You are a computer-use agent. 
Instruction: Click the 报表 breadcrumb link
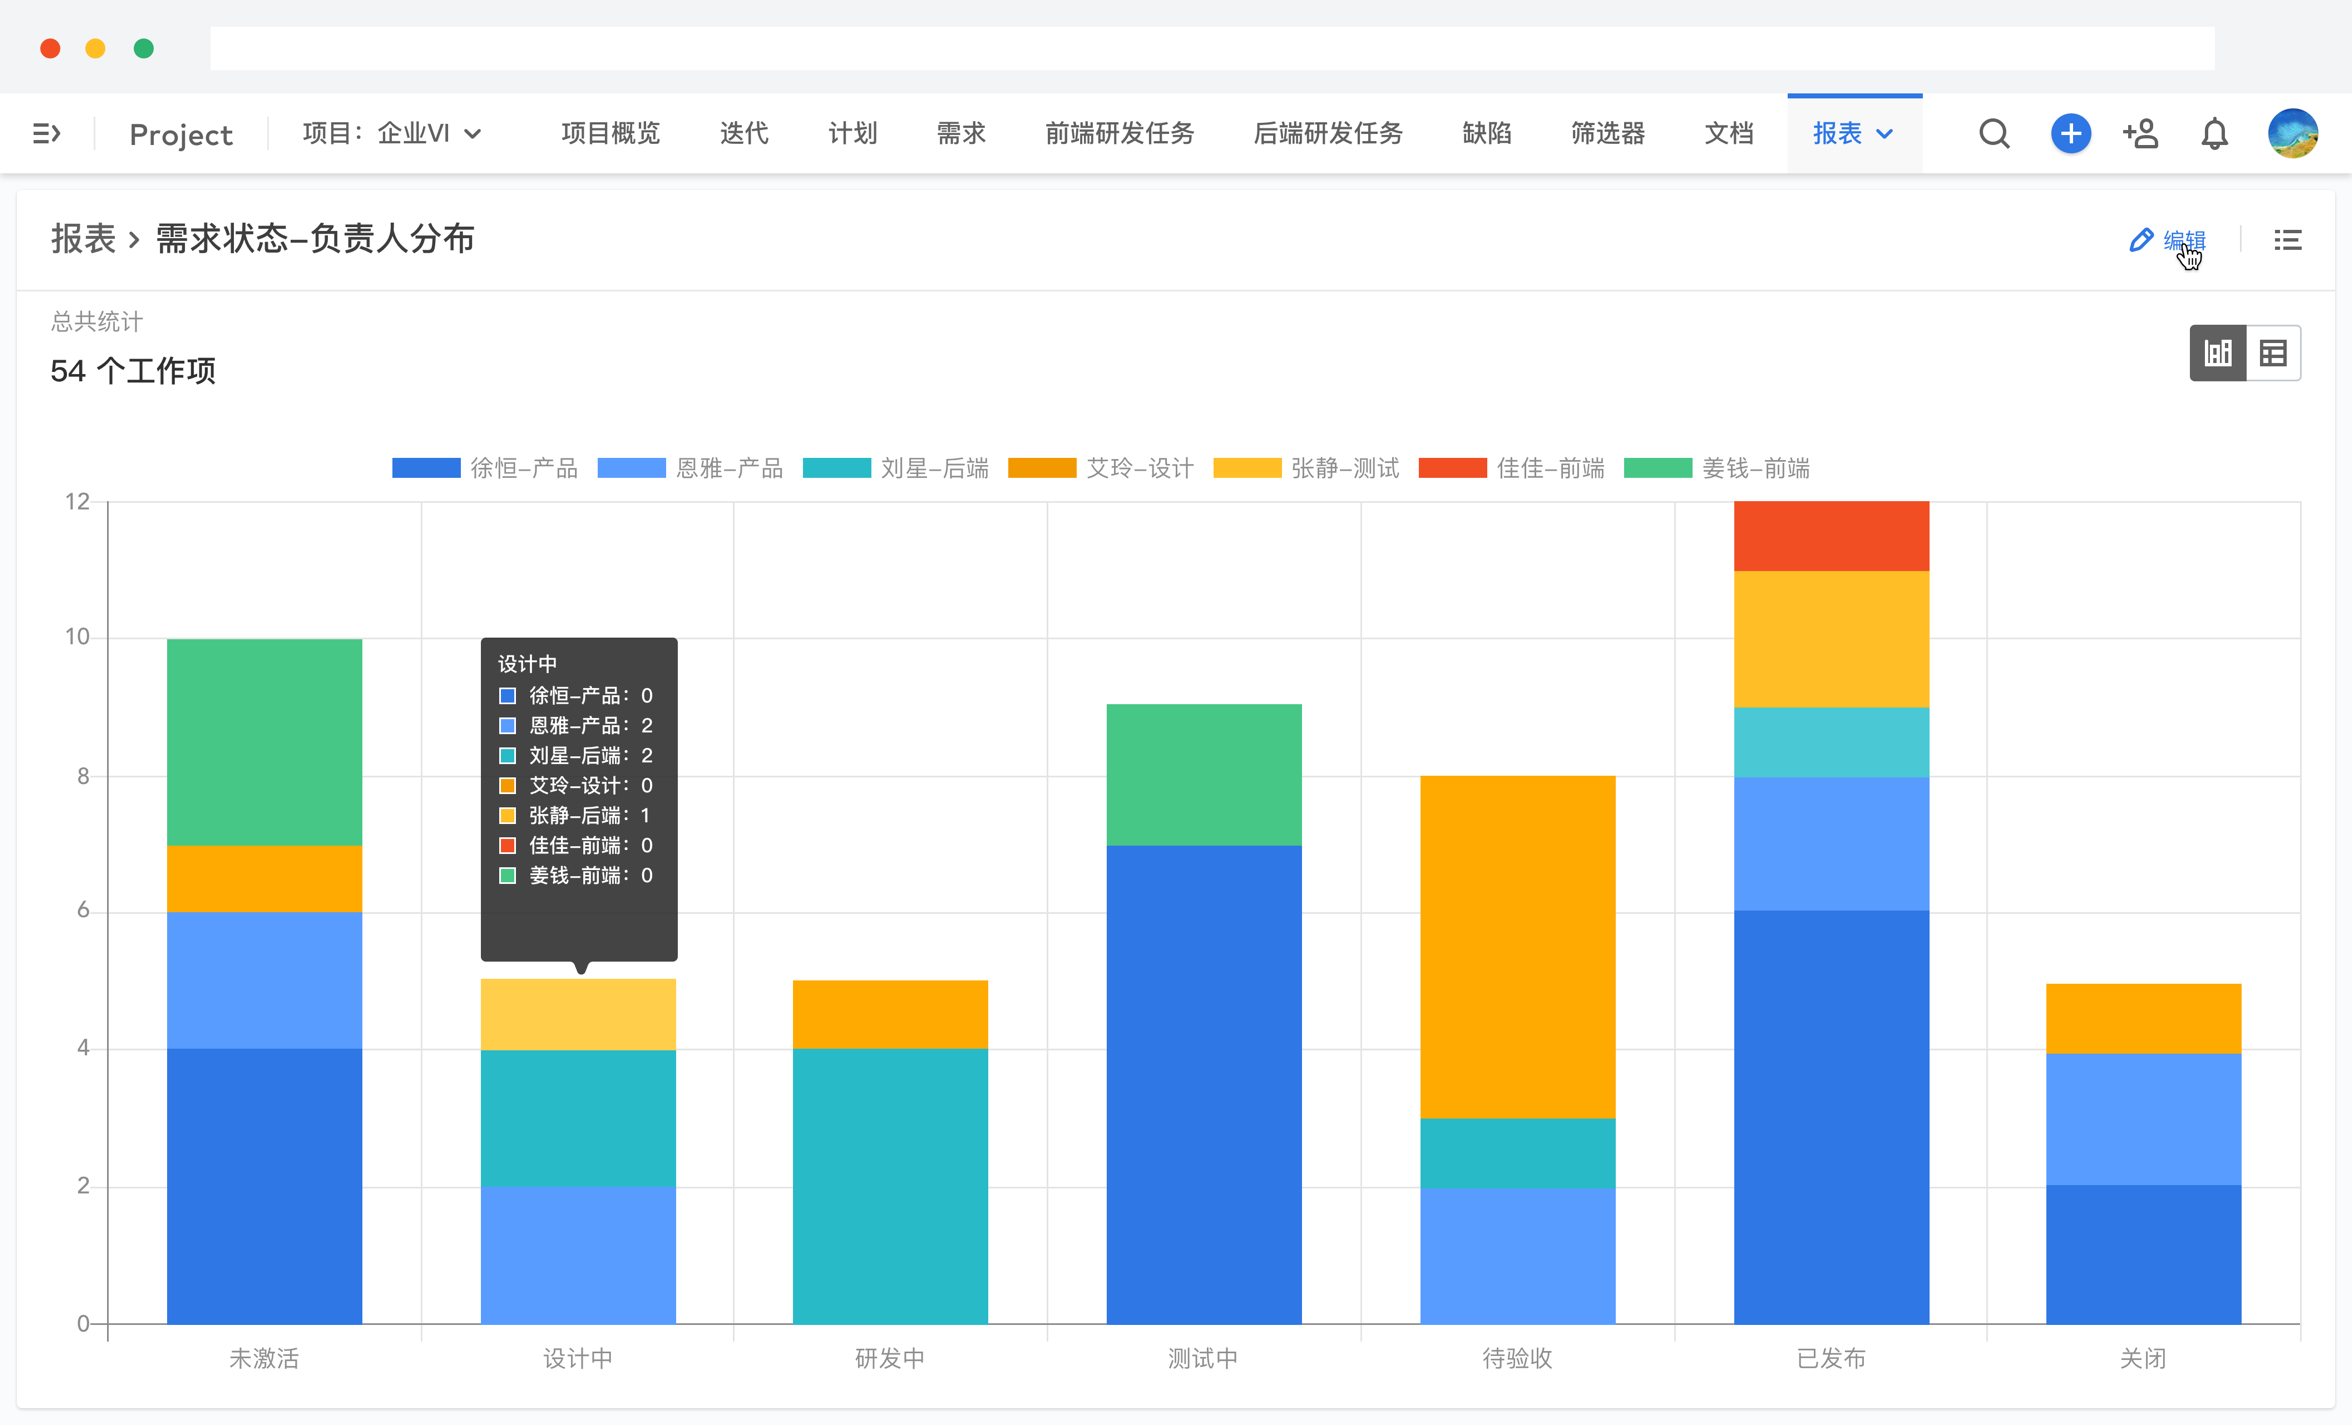pyautogui.click(x=84, y=239)
